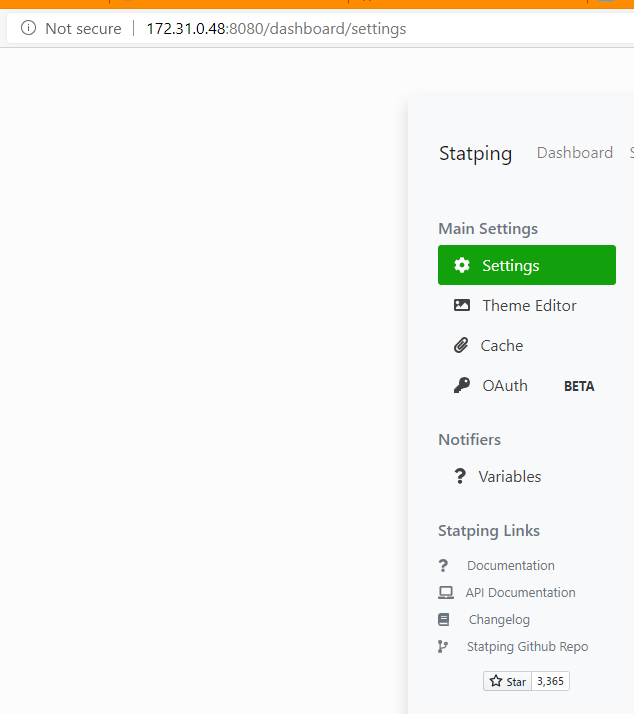
Task: Select the Settings sidebar tab
Action: coord(527,265)
